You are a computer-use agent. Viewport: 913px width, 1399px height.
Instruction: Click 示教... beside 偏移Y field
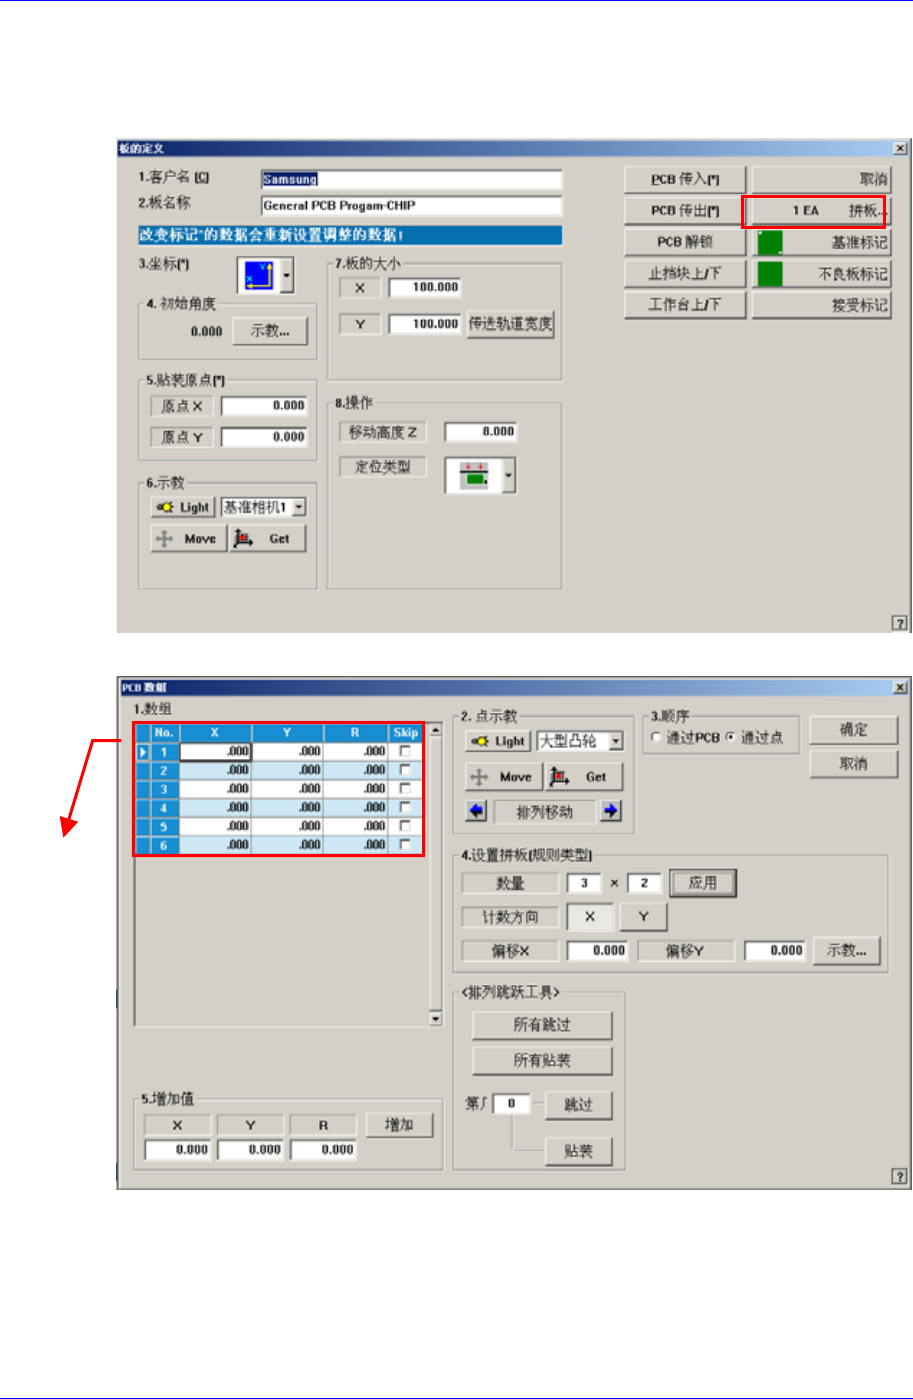(x=846, y=950)
